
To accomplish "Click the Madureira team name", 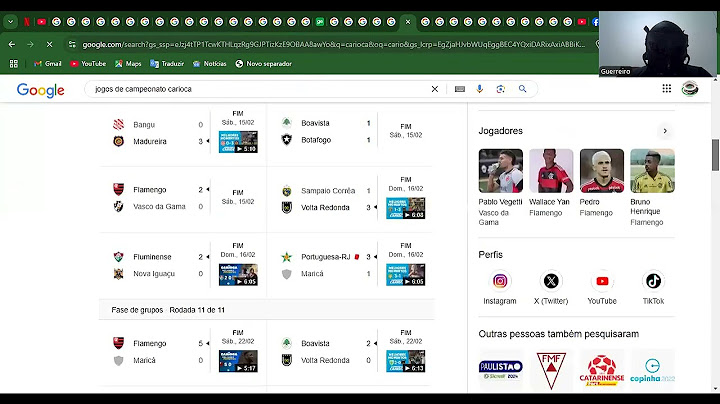I will (x=150, y=141).
